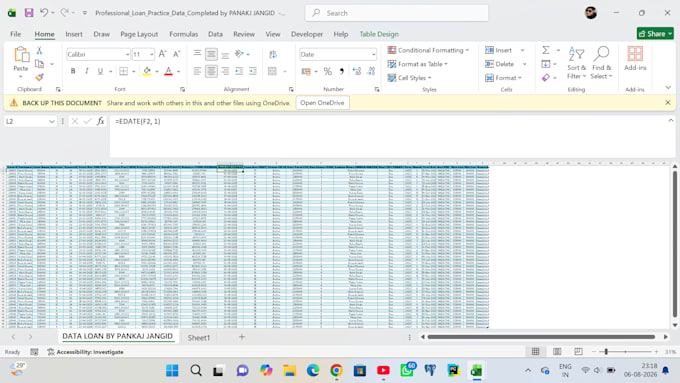Expand Format as Table menu
Screen dimensions: 680x383
tap(418, 64)
